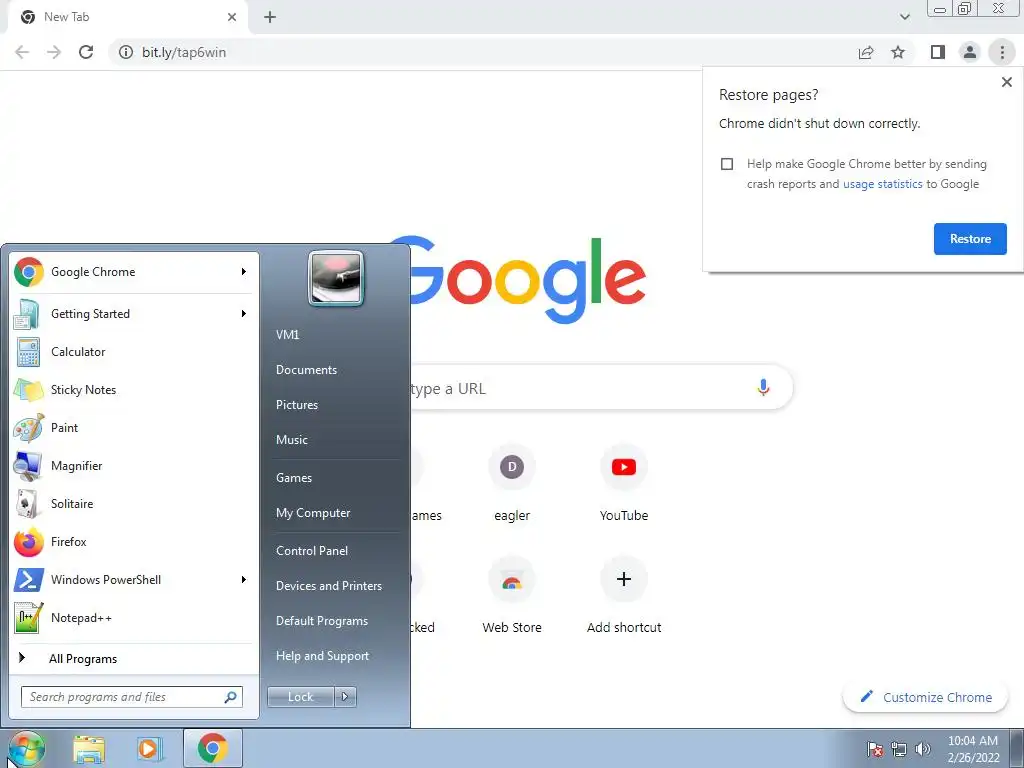The height and width of the screenshot is (768, 1024).
Task: Open Windows Media Player from taskbar
Action: [x=150, y=749]
